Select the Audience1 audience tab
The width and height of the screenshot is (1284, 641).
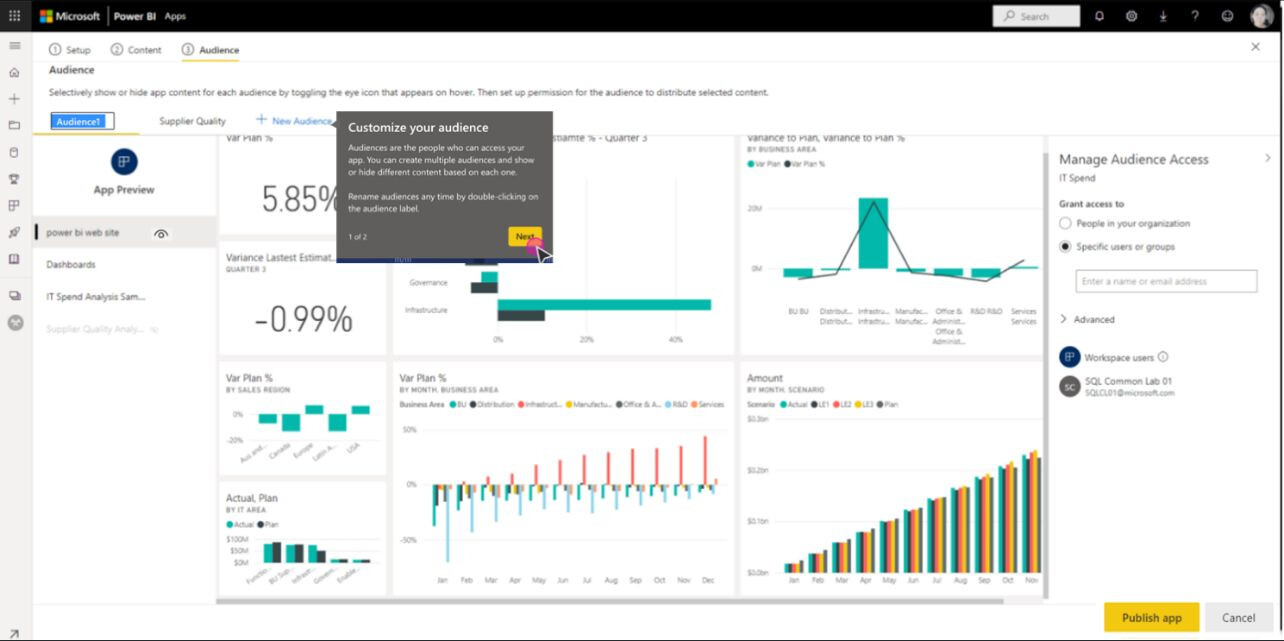[x=82, y=121]
